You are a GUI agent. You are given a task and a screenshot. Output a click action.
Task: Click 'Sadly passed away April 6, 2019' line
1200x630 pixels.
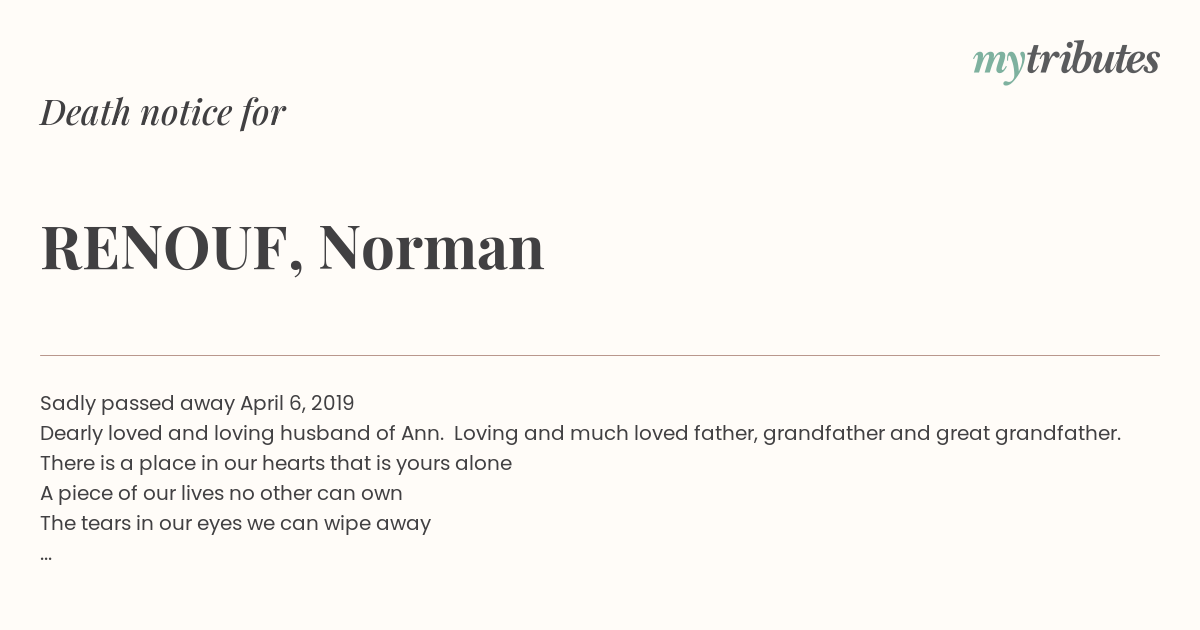[197, 403]
